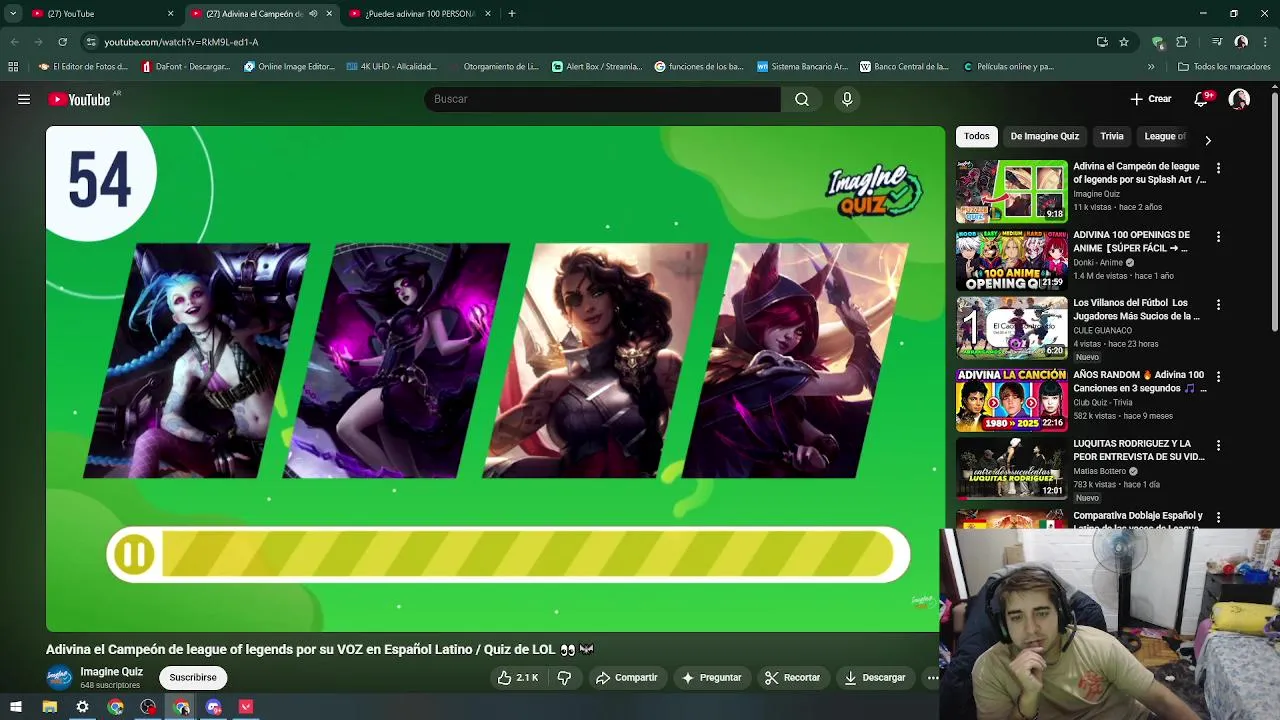The image size is (1280, 720).
Task: Click the Recortar button
Action: point(792,677)
